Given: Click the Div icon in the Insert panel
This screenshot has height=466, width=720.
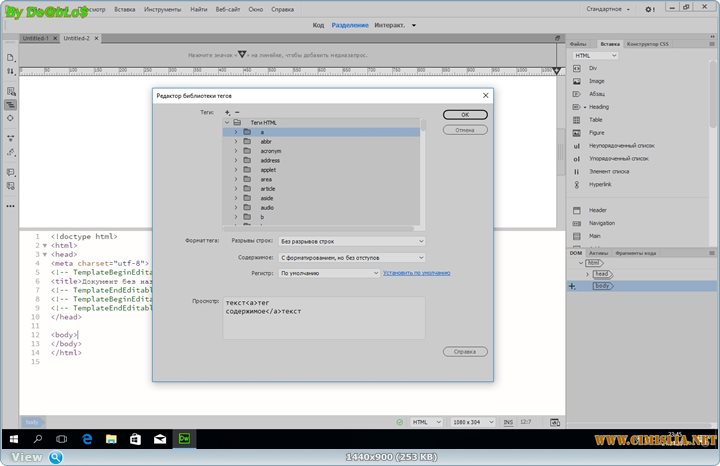Looking at the screenshot, I should (576, 68).
